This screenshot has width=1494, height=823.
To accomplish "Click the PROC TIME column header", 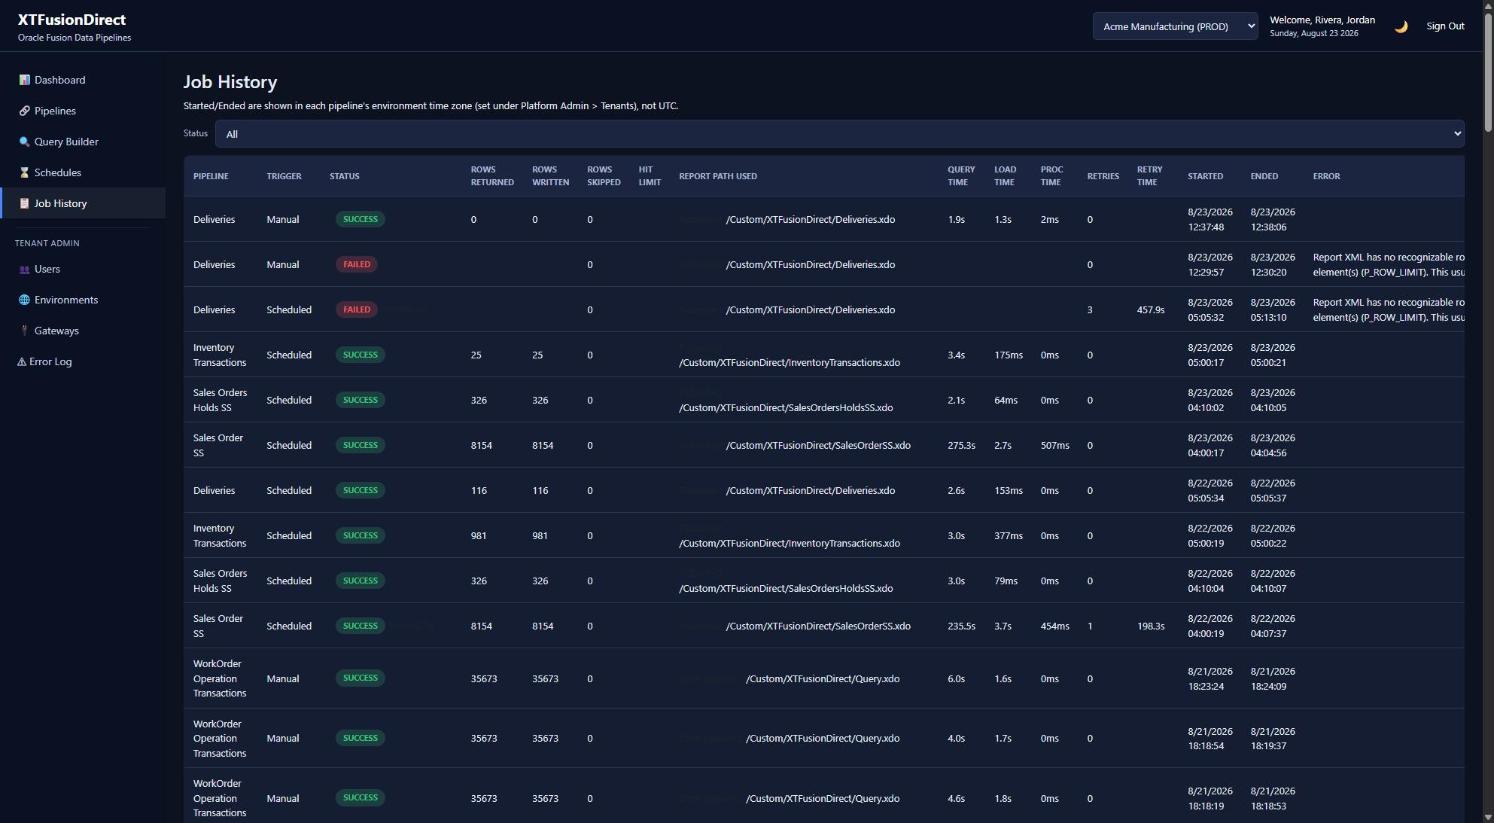I will [1051, 176].
